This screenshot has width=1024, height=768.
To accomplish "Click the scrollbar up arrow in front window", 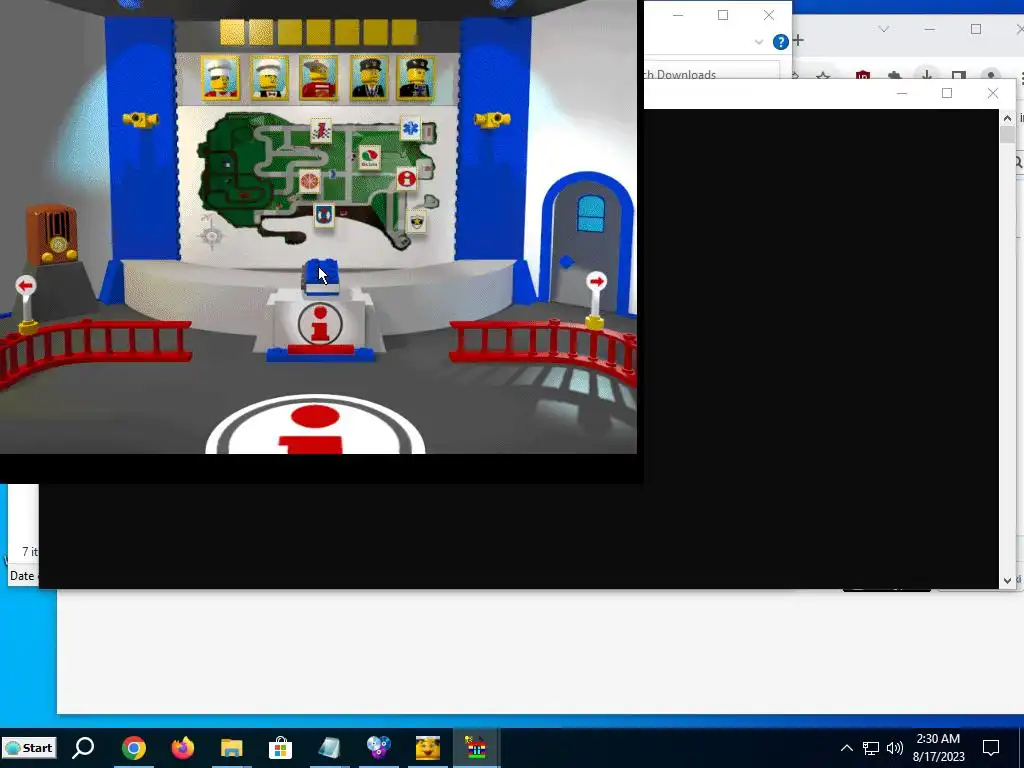I will pos(1007,118).
